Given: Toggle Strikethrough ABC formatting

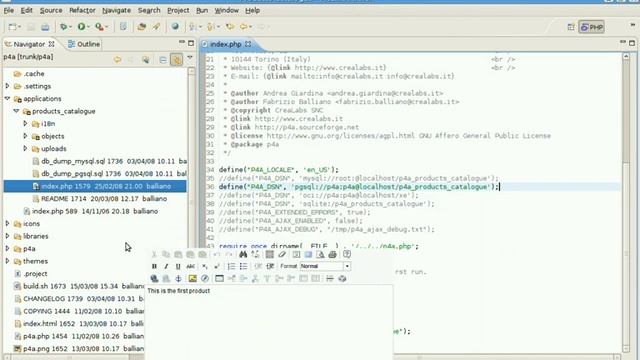Looking at the screenshot, I should [x=190, y=266].
